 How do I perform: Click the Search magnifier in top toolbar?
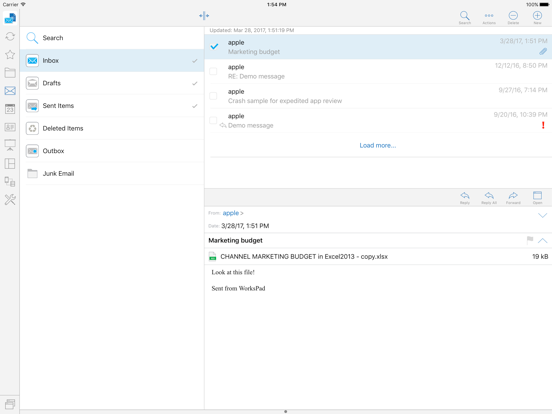coord(465,18)
